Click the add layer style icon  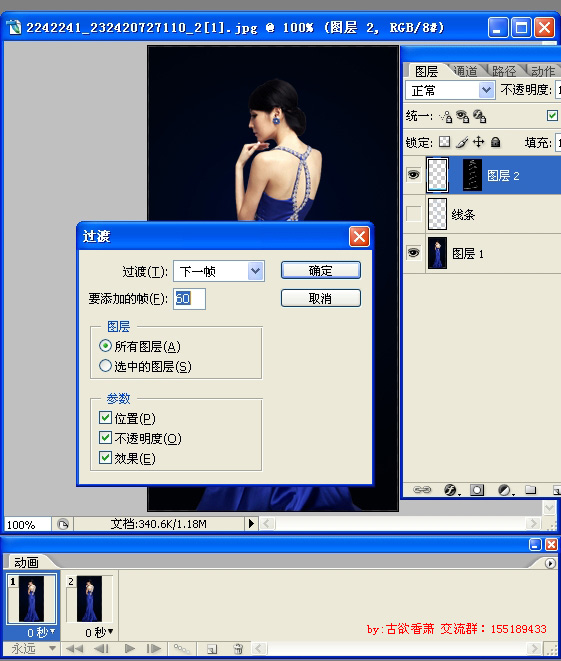(x=451, y=490)
